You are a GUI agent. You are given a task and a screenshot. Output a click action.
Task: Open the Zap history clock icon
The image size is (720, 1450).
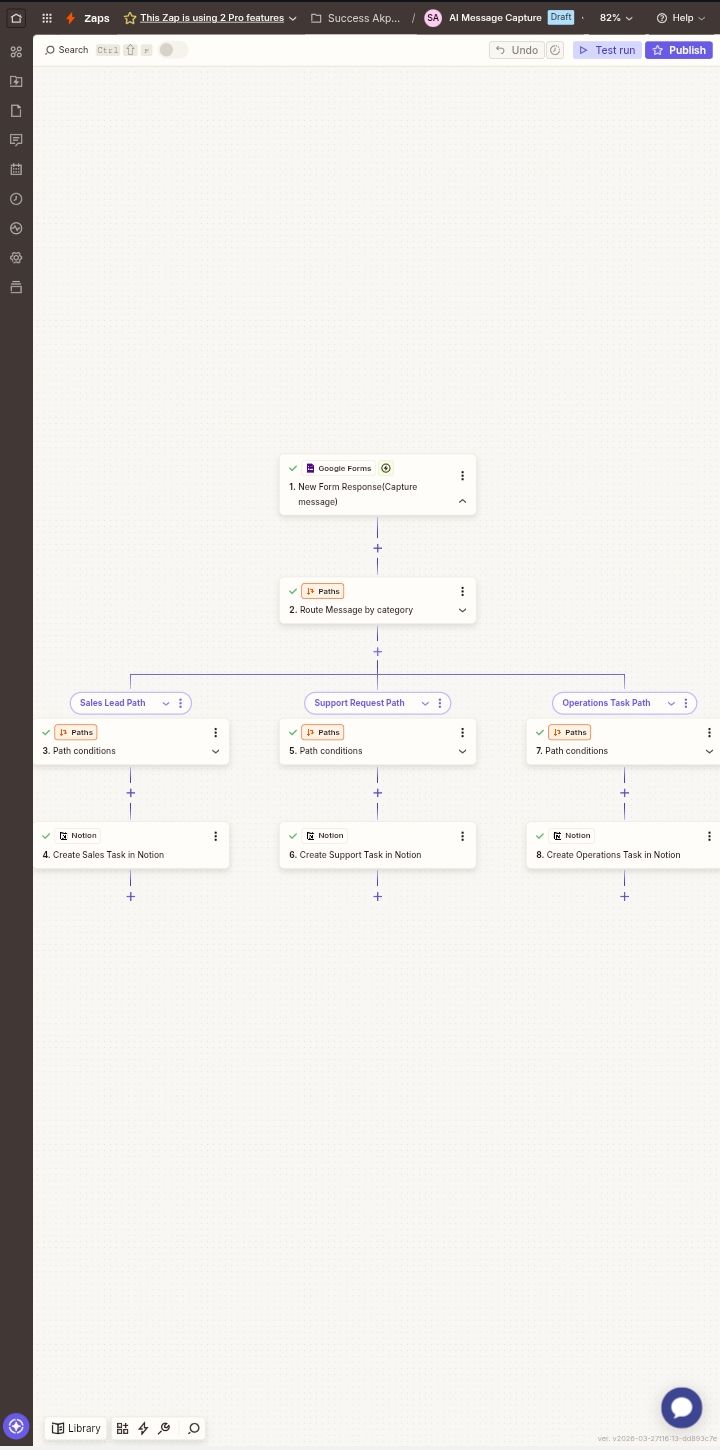click(x=16, y=199)
